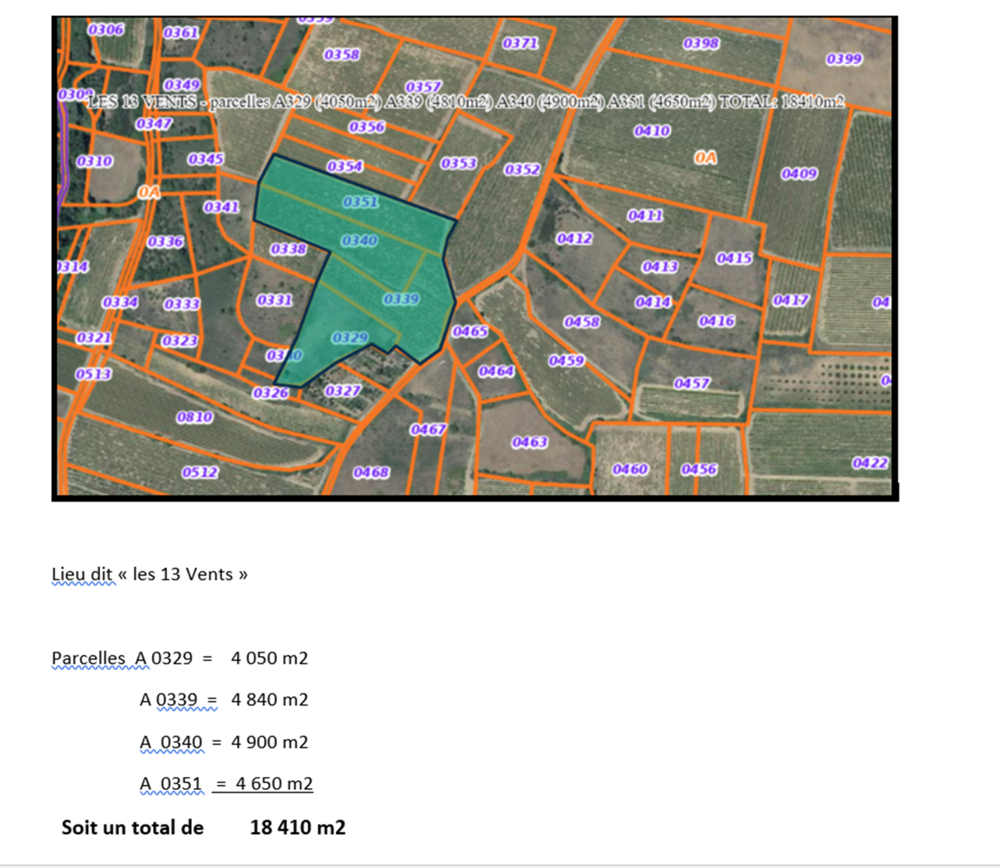Click map parcel label 0414
This screenshot has height=868, width=1000.
pyautogui.click(x=653, y=302)
